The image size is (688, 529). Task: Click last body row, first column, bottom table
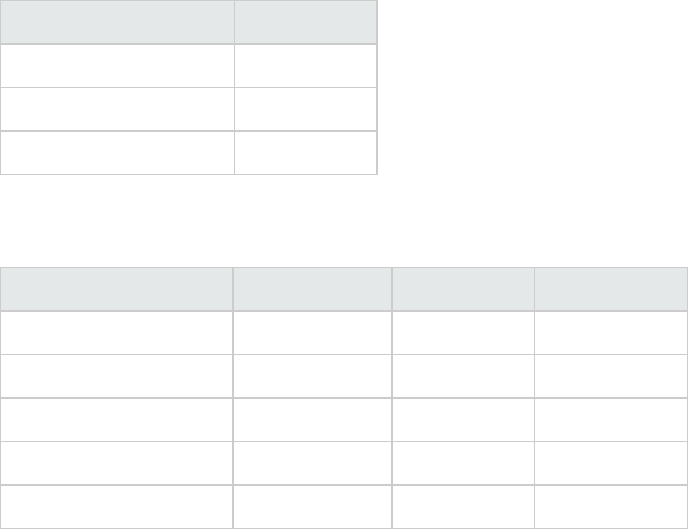(x=116, y=506)
